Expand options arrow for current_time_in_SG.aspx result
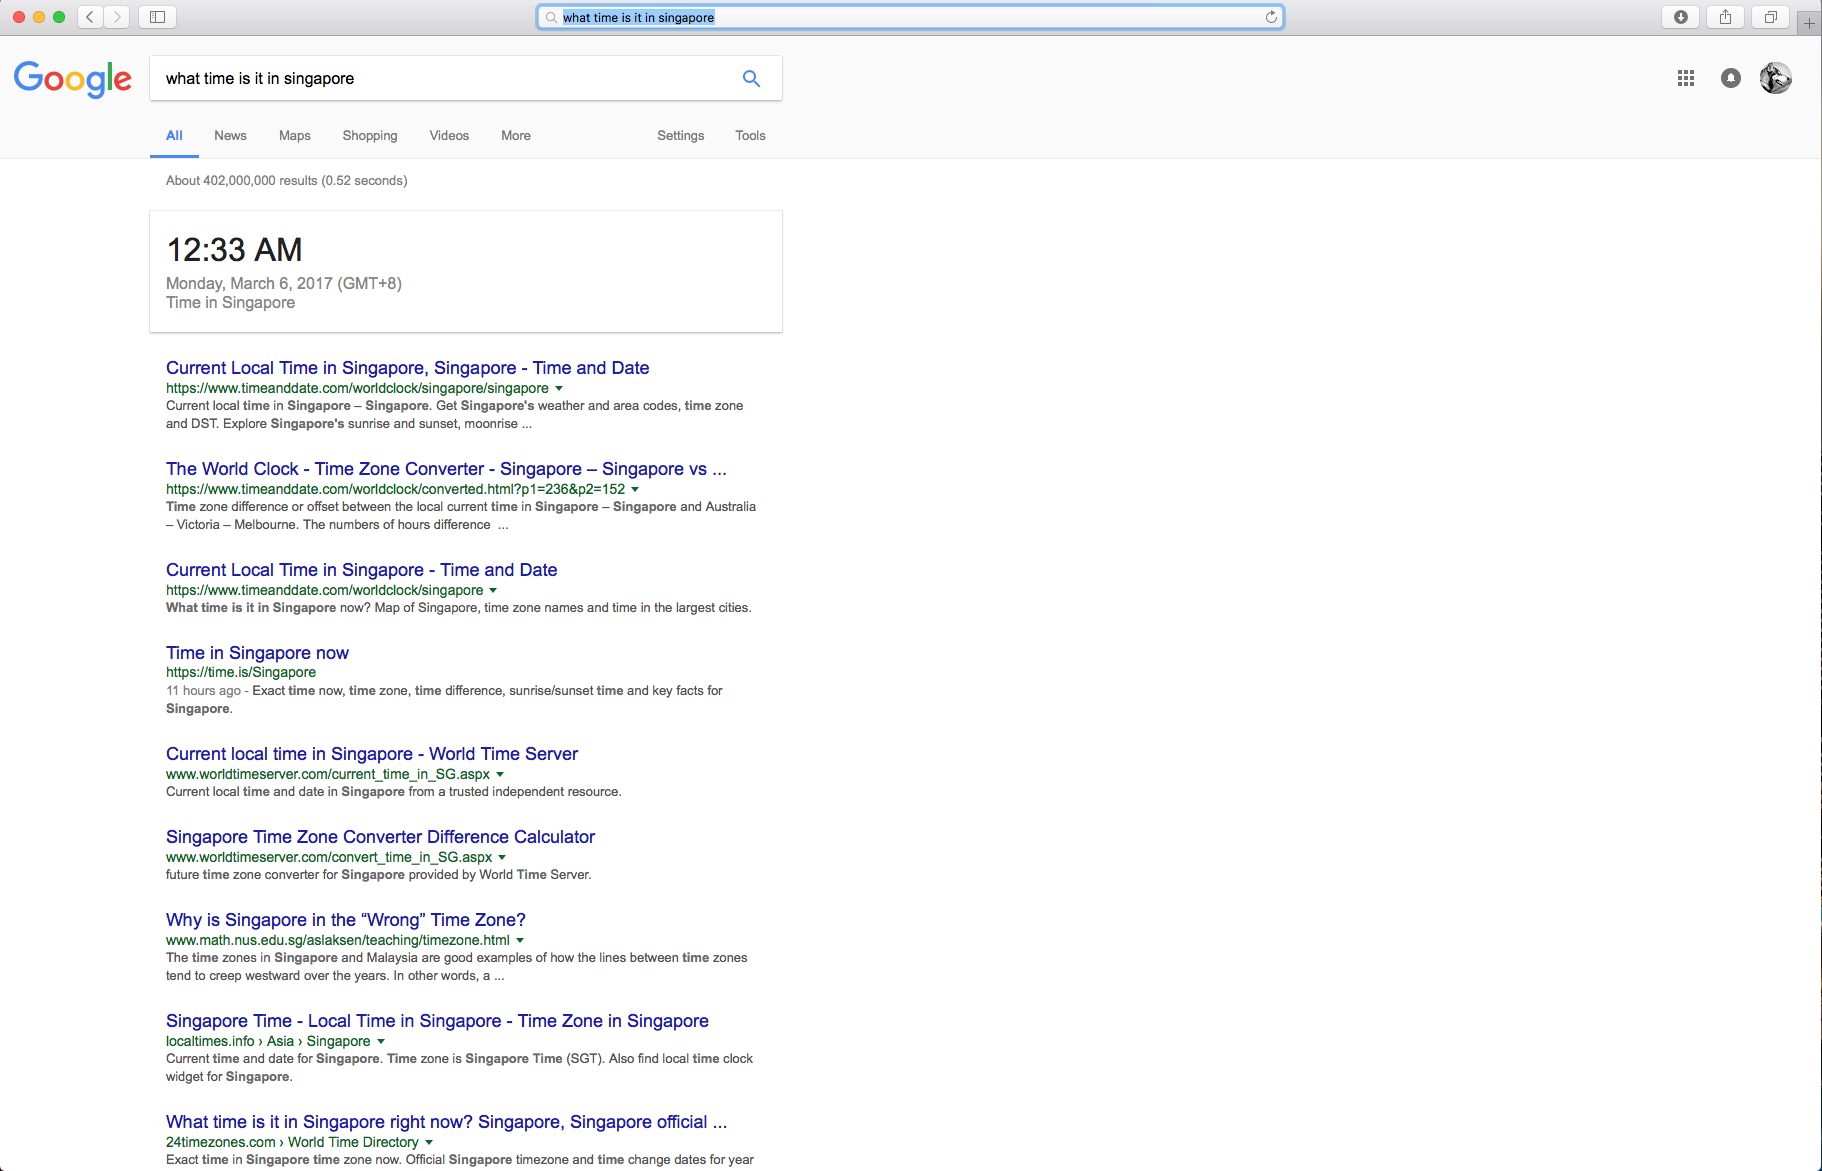The image size is (1822, 1171). click(x=500, y=774)
